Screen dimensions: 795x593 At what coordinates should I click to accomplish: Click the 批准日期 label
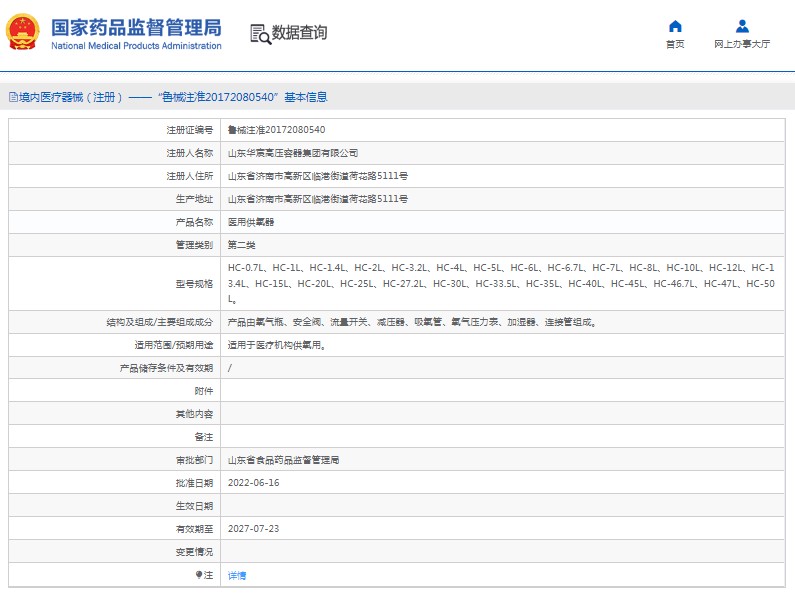pyautogui.click(x=194, y=483)
